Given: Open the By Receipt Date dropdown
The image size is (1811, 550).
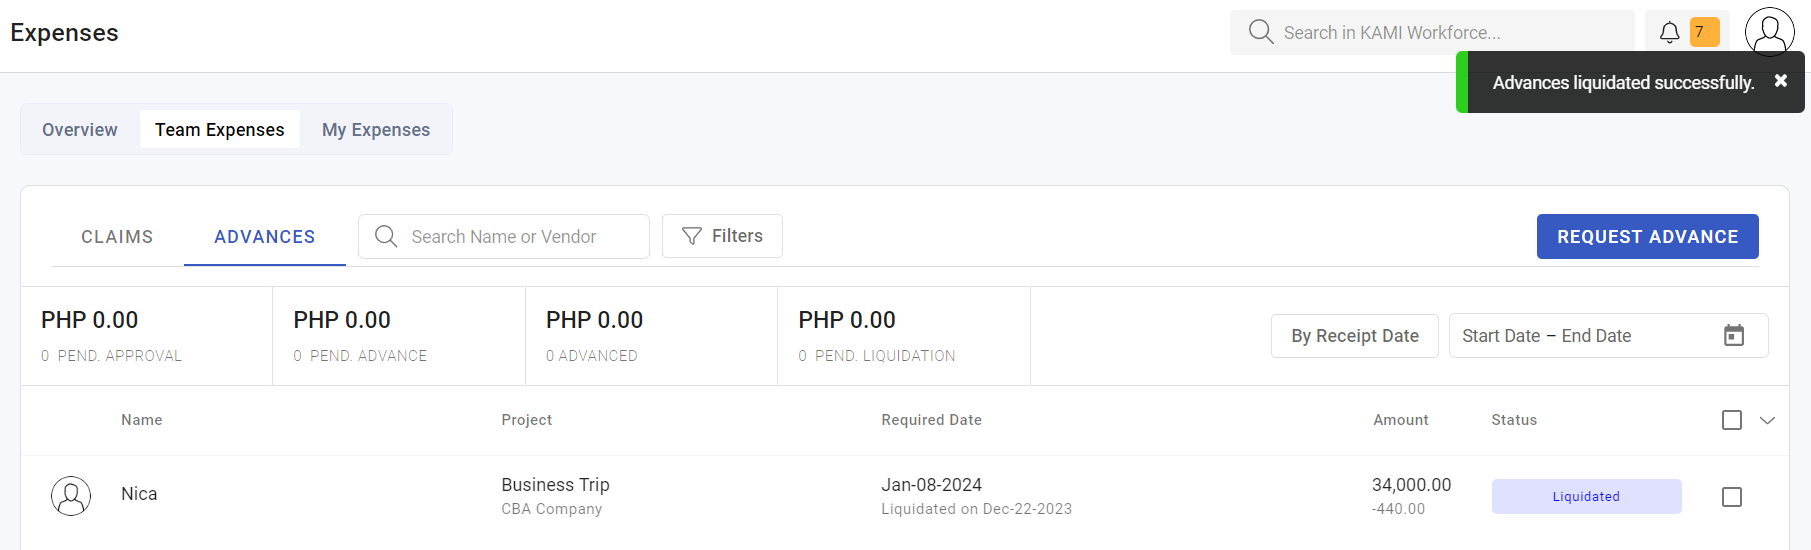Looking at the screenshot, I should (1354, 336).
